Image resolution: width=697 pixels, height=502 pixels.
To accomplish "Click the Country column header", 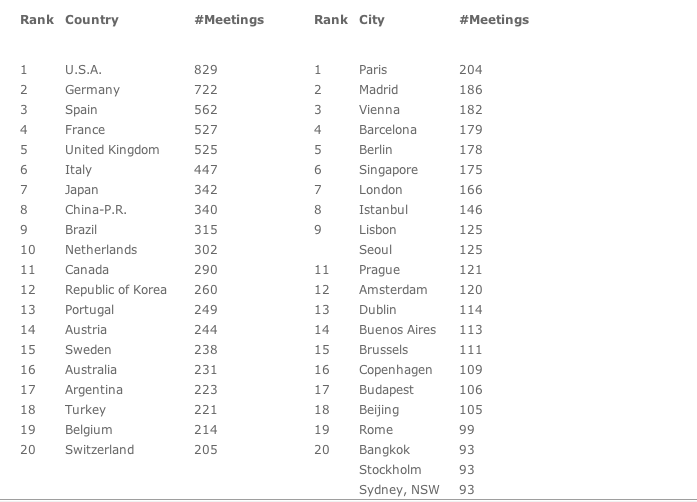I will (x=92, y=20).
